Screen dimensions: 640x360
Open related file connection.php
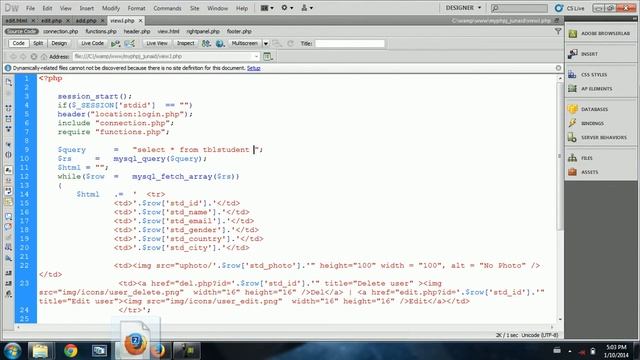point(60,31)
